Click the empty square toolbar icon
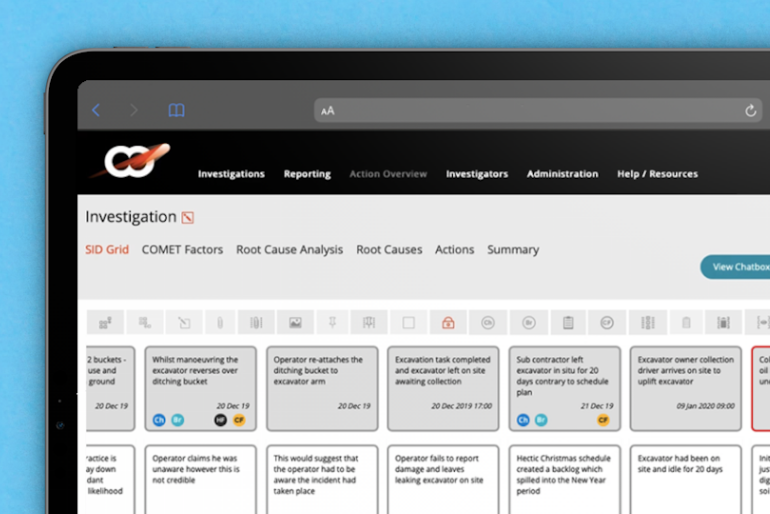 click(408, 322)
